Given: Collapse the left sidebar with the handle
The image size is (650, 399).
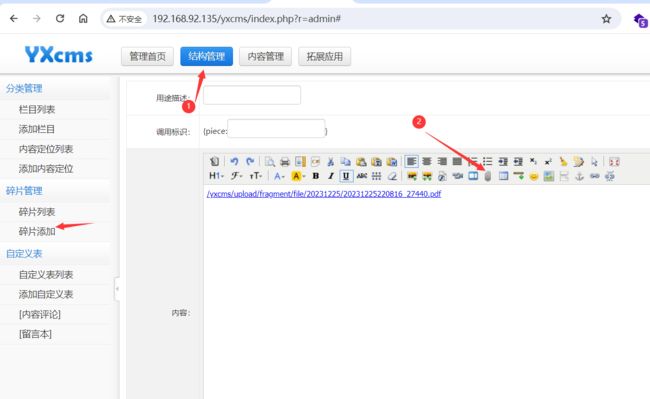Looking at the screenshot, I should pos(117,289).
